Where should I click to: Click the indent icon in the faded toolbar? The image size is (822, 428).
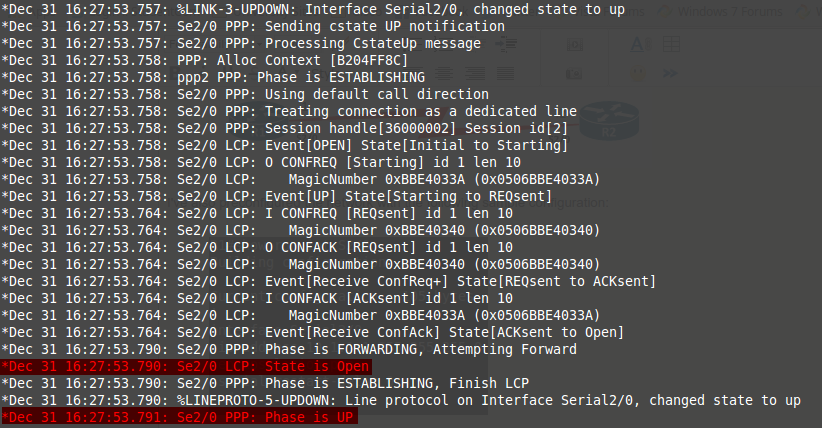coord(508,45)
